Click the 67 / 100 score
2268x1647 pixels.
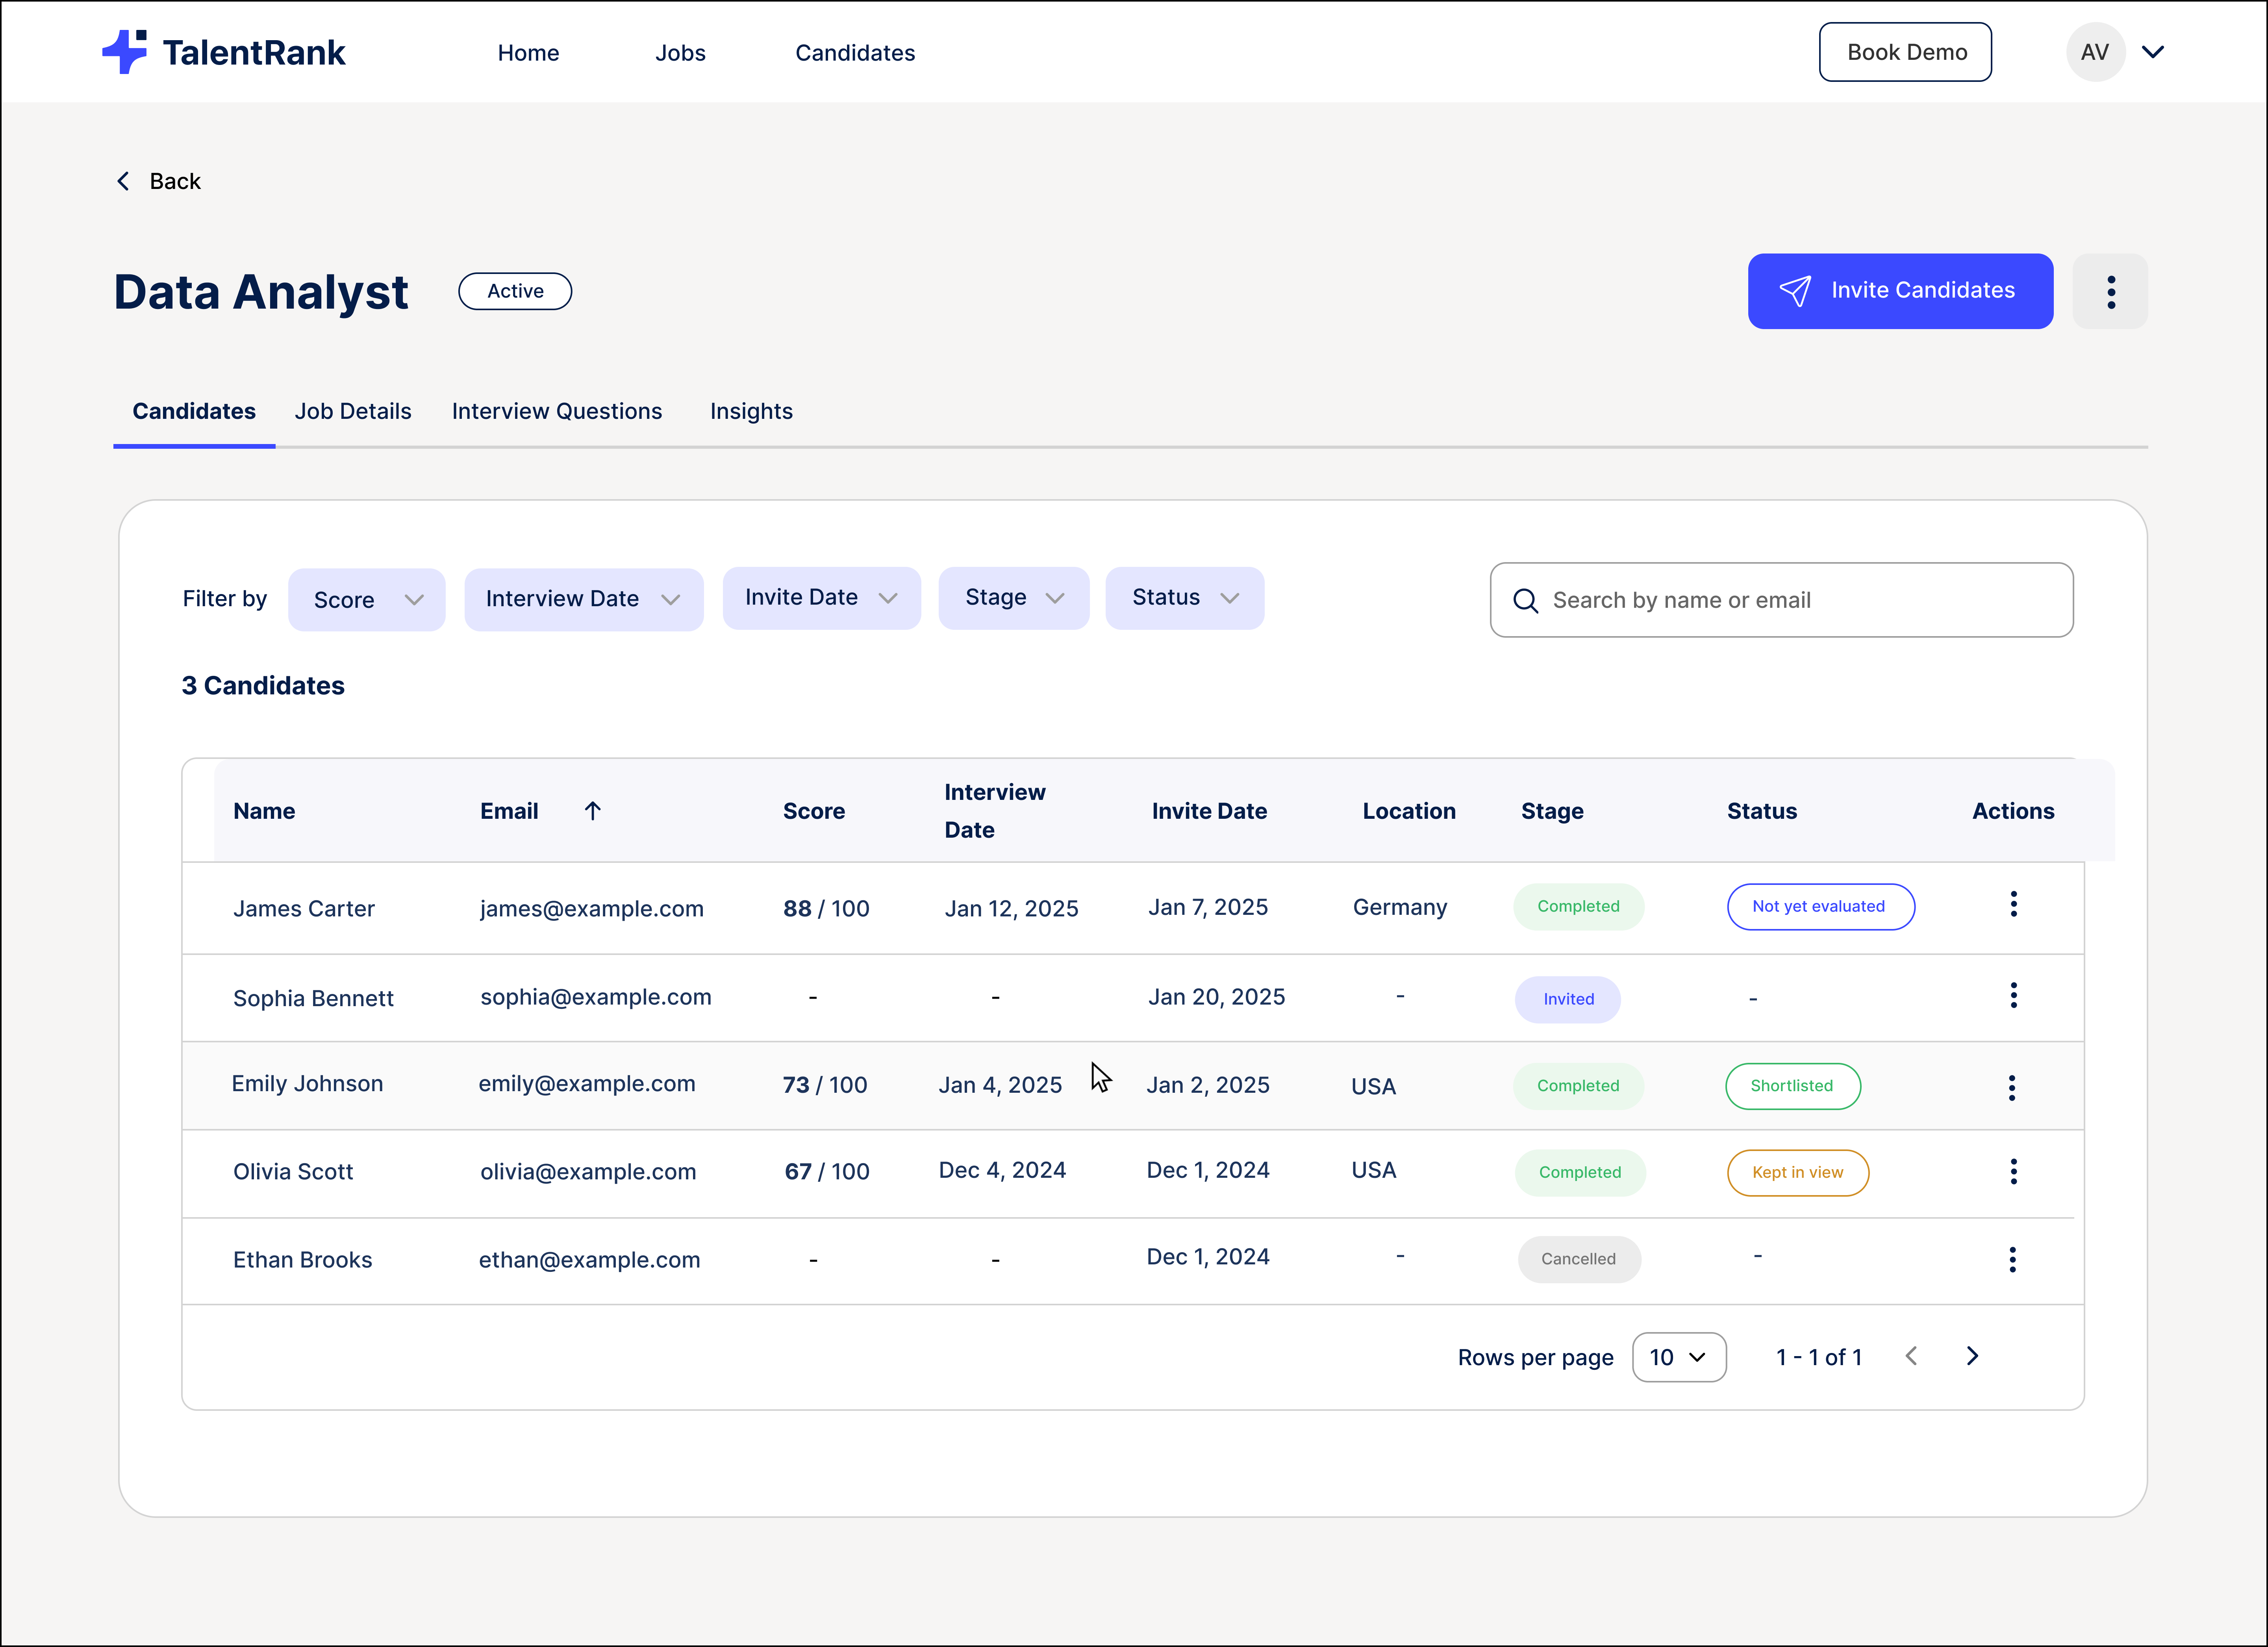pyautogui.click(x=827, y=1172)
